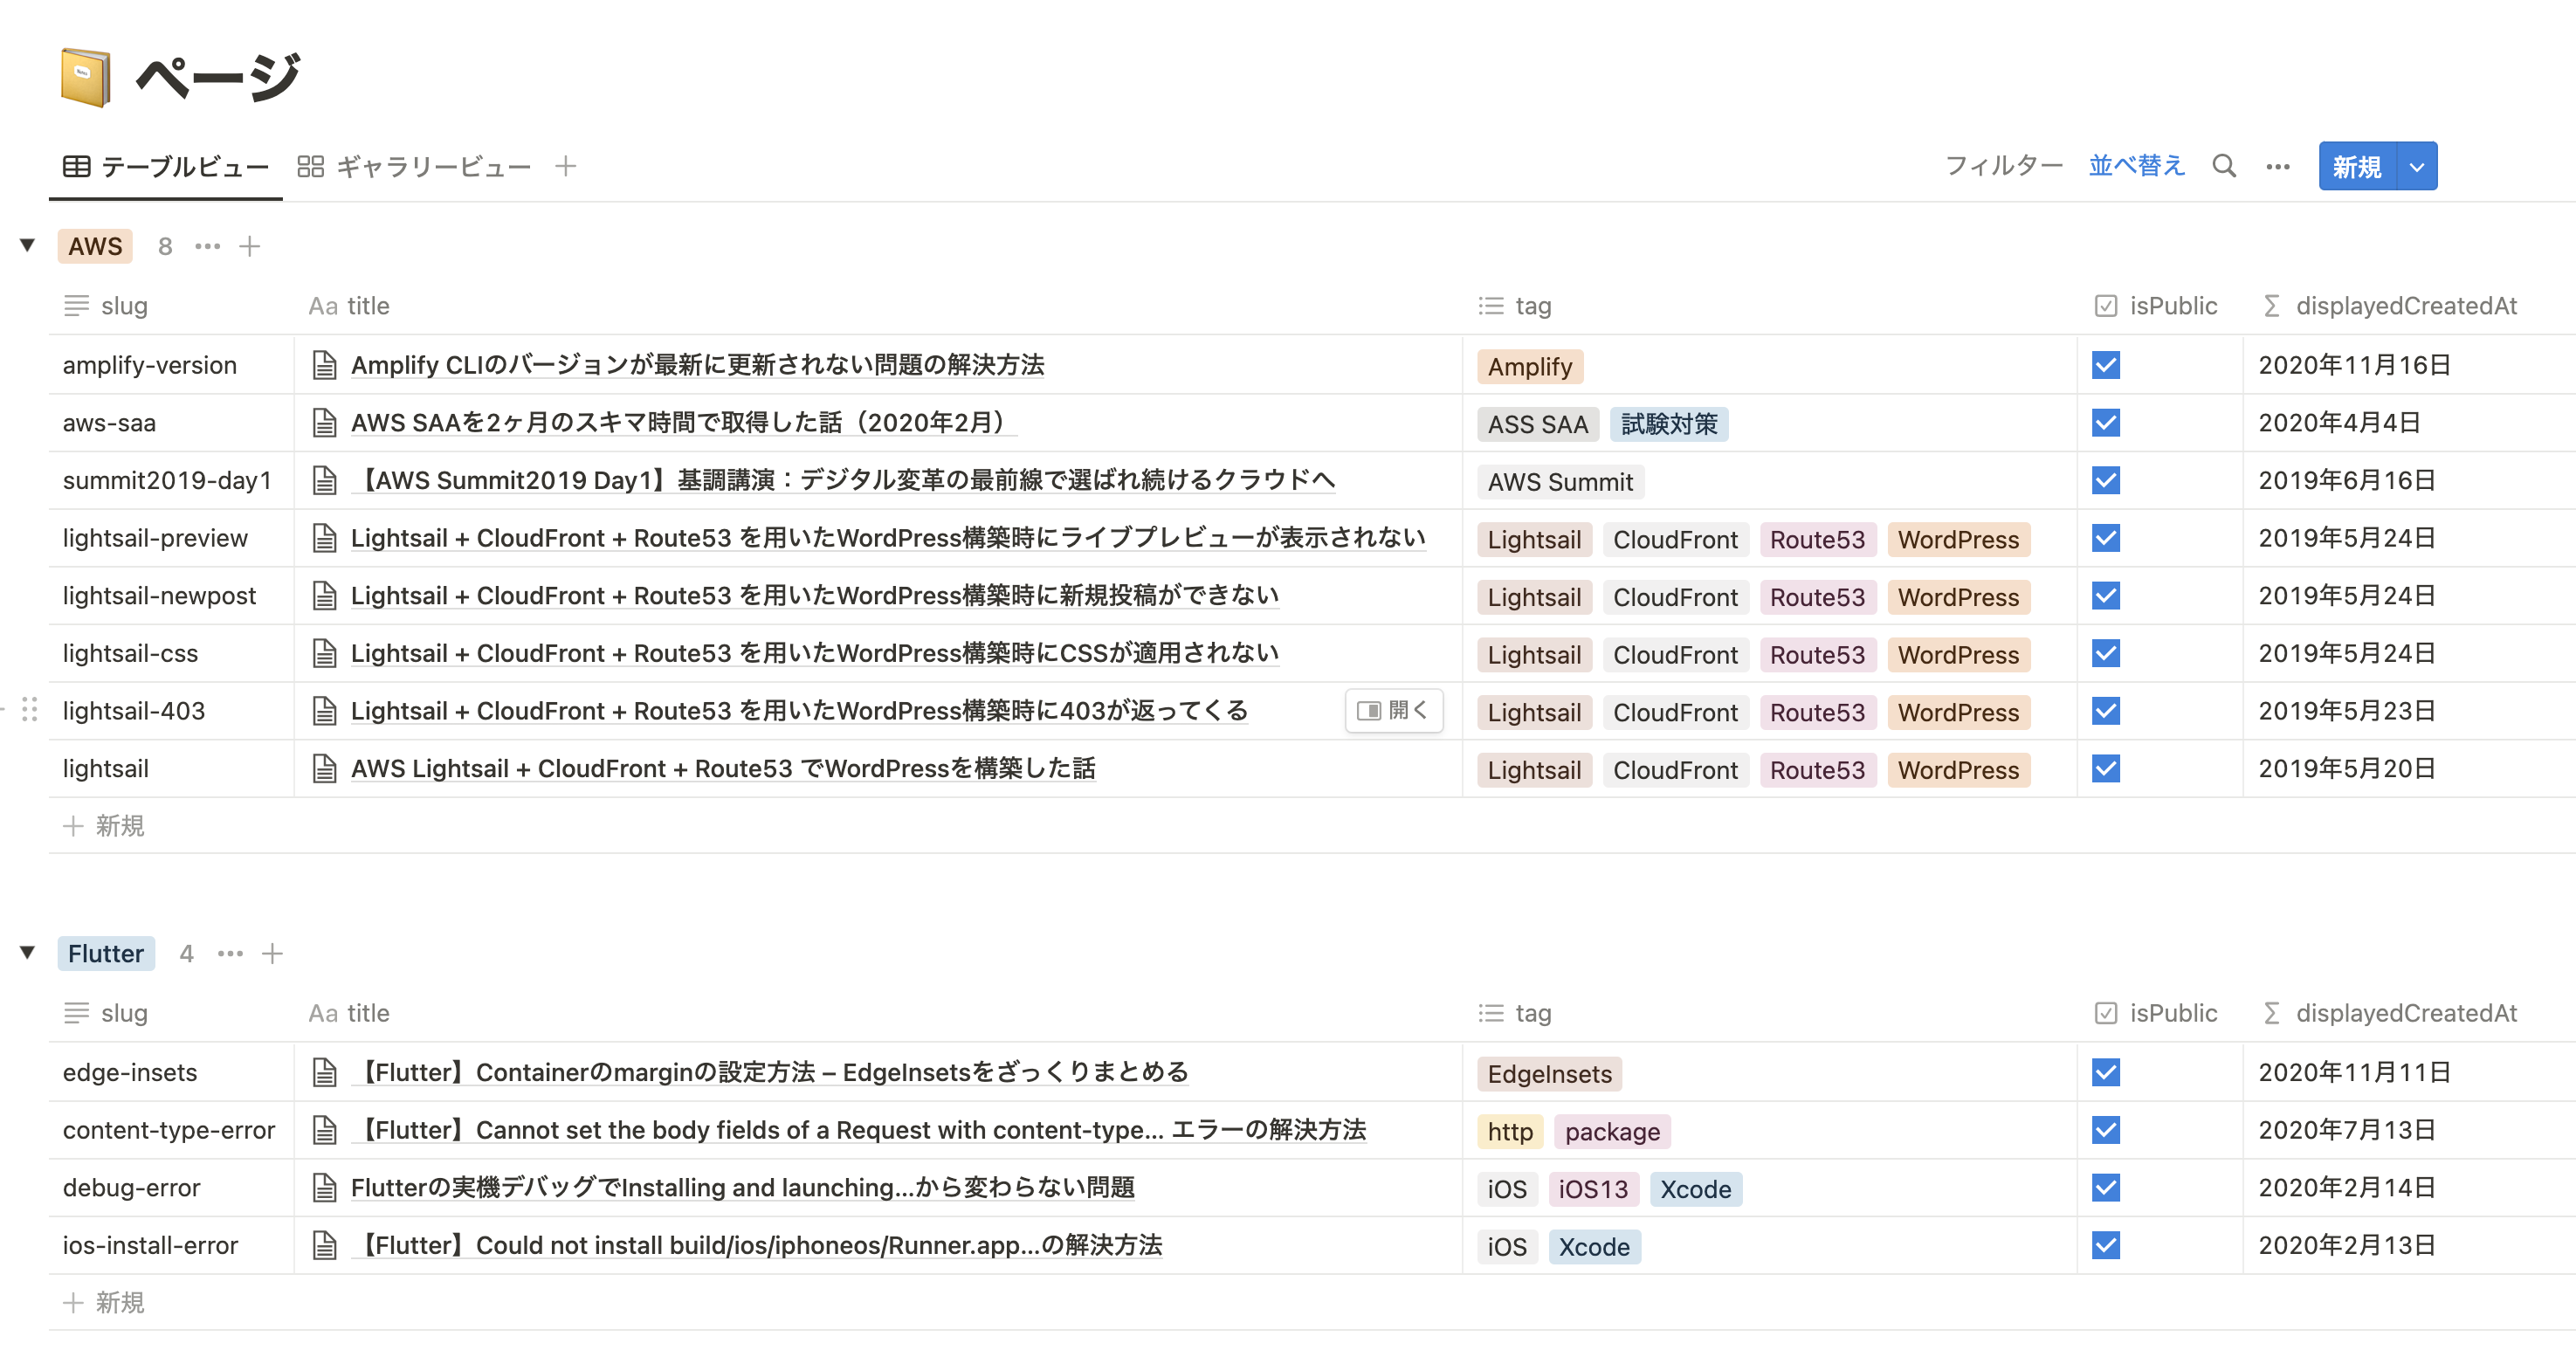Uncheck isPublic for aws-saa
The height and width of the screenshot is (1357, 2576).
(2106, 423)
